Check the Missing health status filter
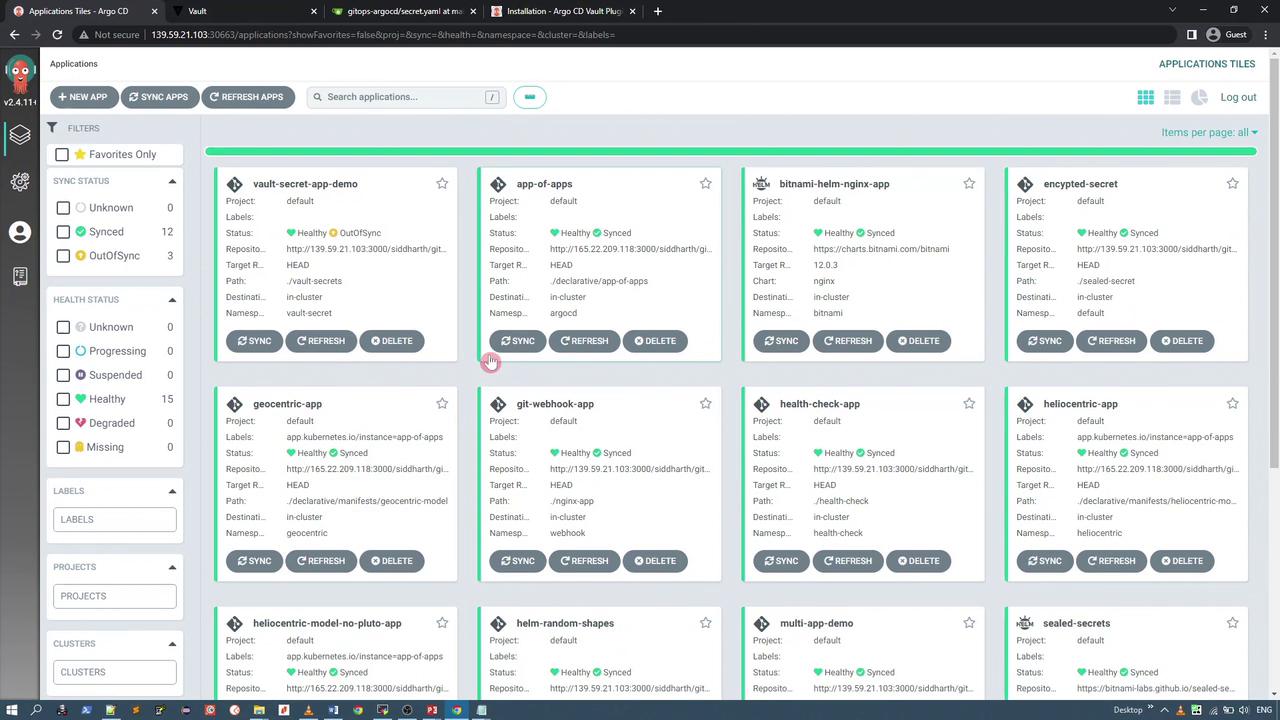The height and width of the screenshot is (720, 1280). tap(63, 447)
